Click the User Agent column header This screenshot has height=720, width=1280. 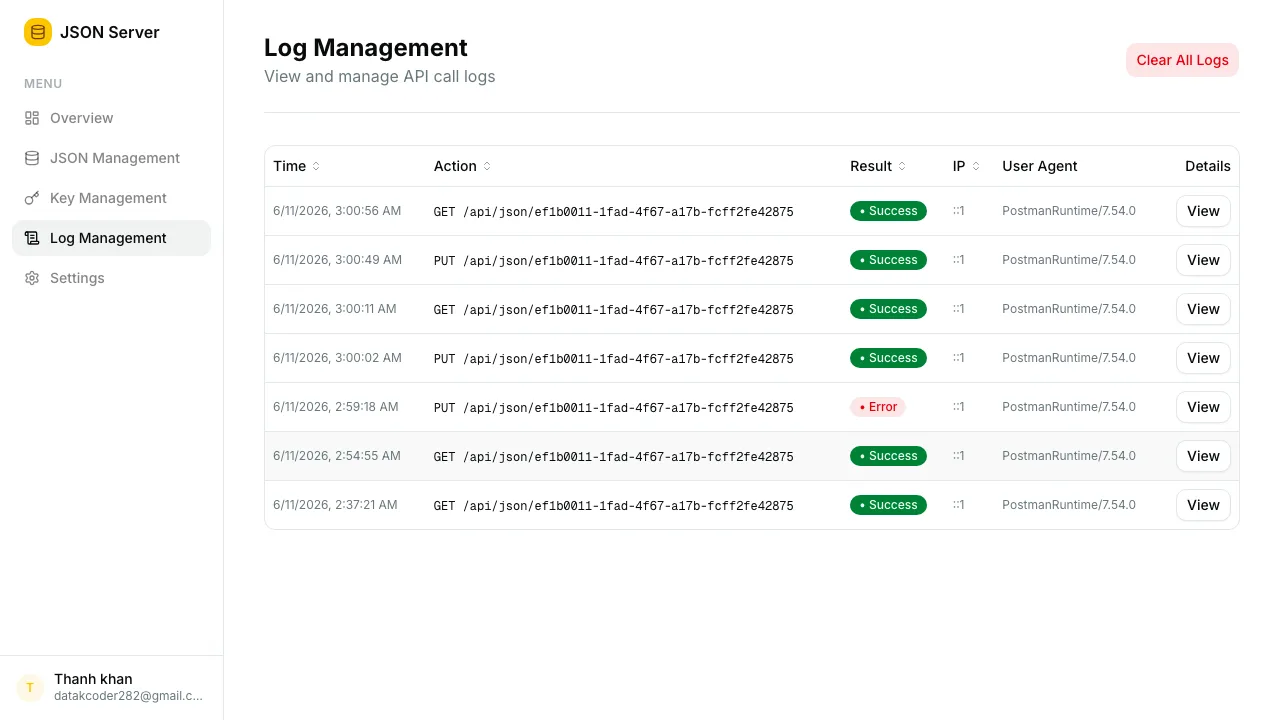tap(1040, 166)
